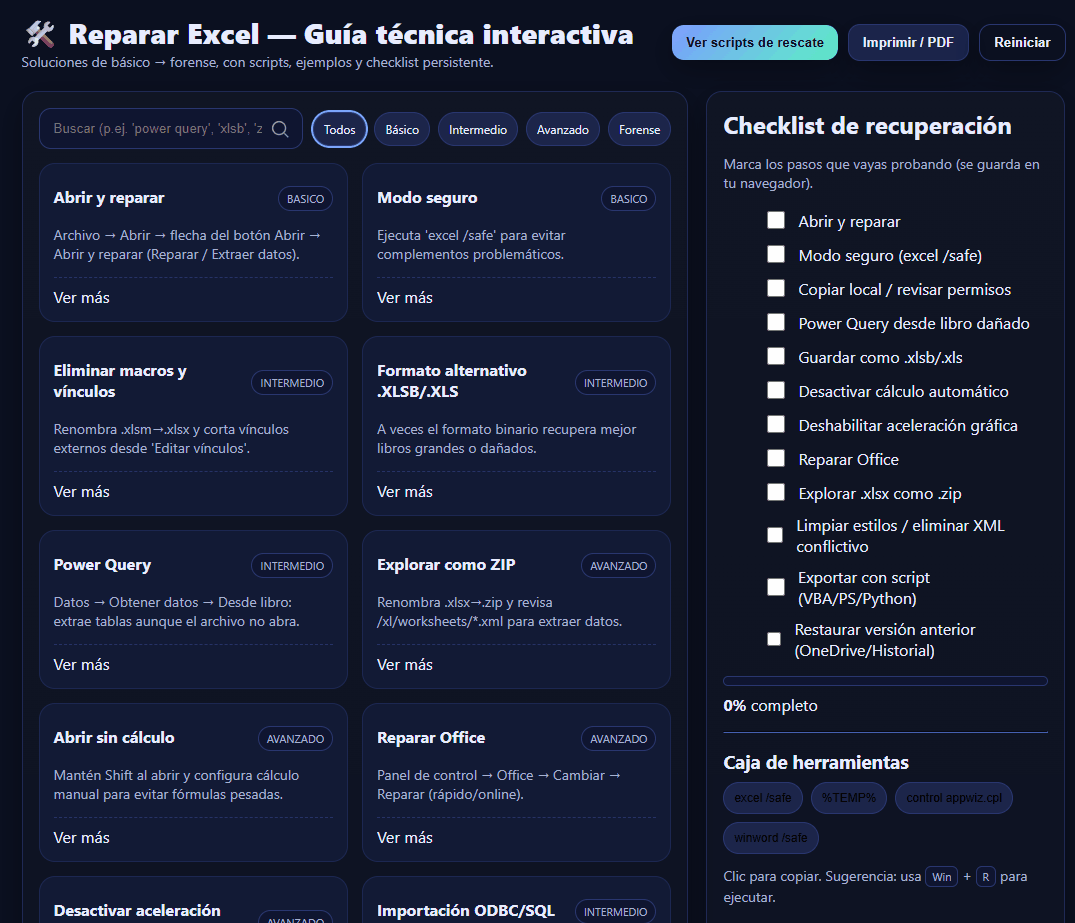Tick 'Limpiar estilos / eliminar XML conflictivo' checkbox
Viewport: 1075px width, 923px height.
[x=775, y=535]
